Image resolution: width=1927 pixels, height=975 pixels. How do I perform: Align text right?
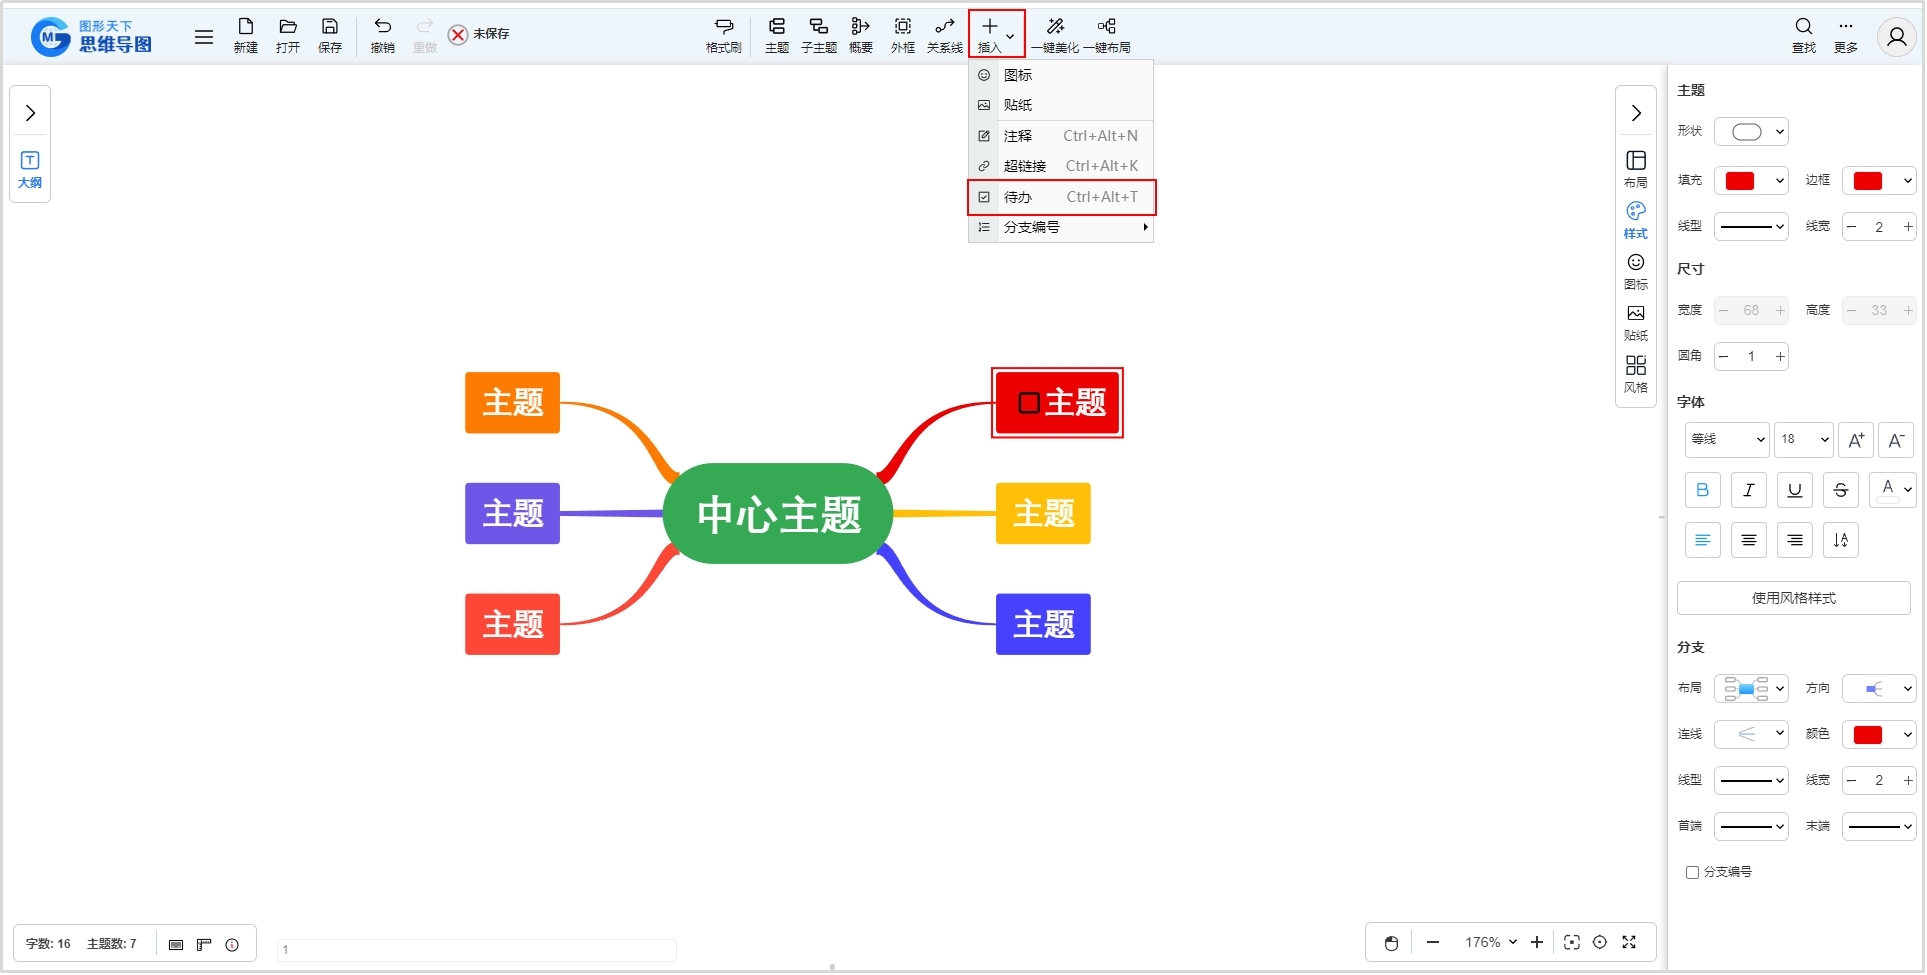1794,540
